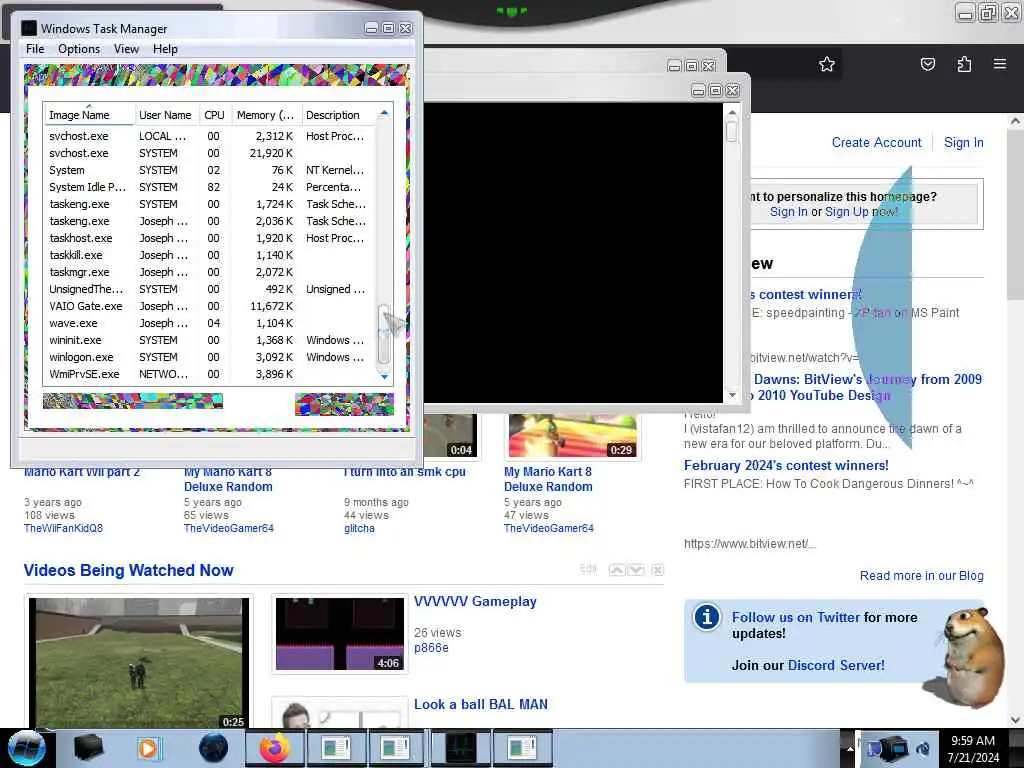The width and height of the screenshot is (1024, 768).
Task: Open the 0:29 Mario Kart video thumbnail
Action: 572,436
